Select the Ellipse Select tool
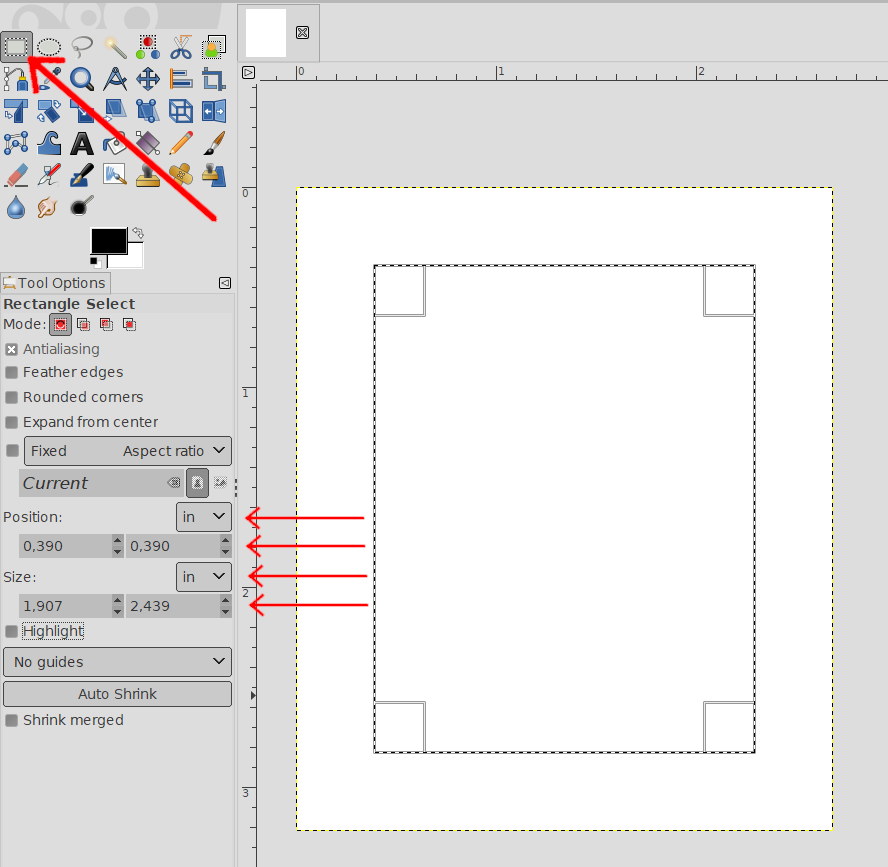This screenshot has width=888, height=867. click(x=49, y=47)
